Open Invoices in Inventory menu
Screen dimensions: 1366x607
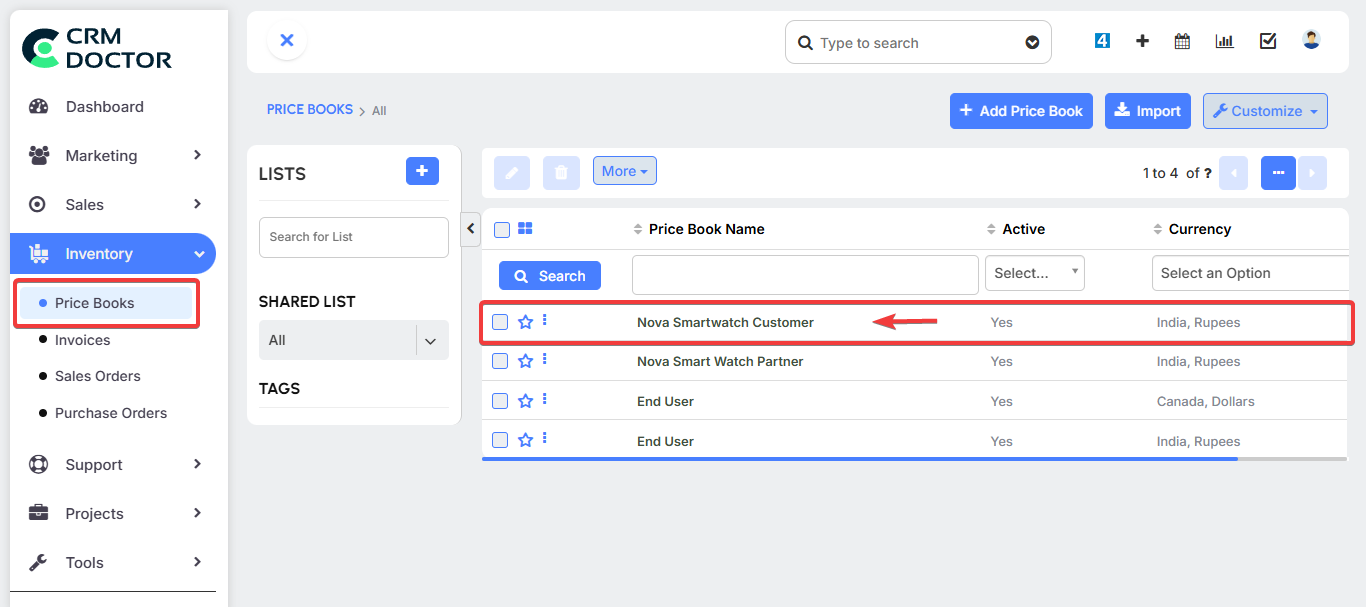click(82, 340)
